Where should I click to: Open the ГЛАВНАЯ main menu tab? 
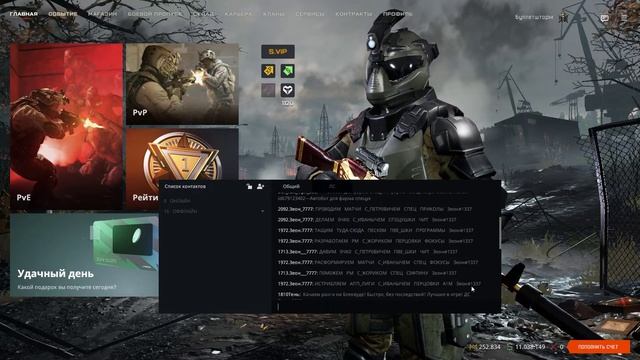click(23, 14)
